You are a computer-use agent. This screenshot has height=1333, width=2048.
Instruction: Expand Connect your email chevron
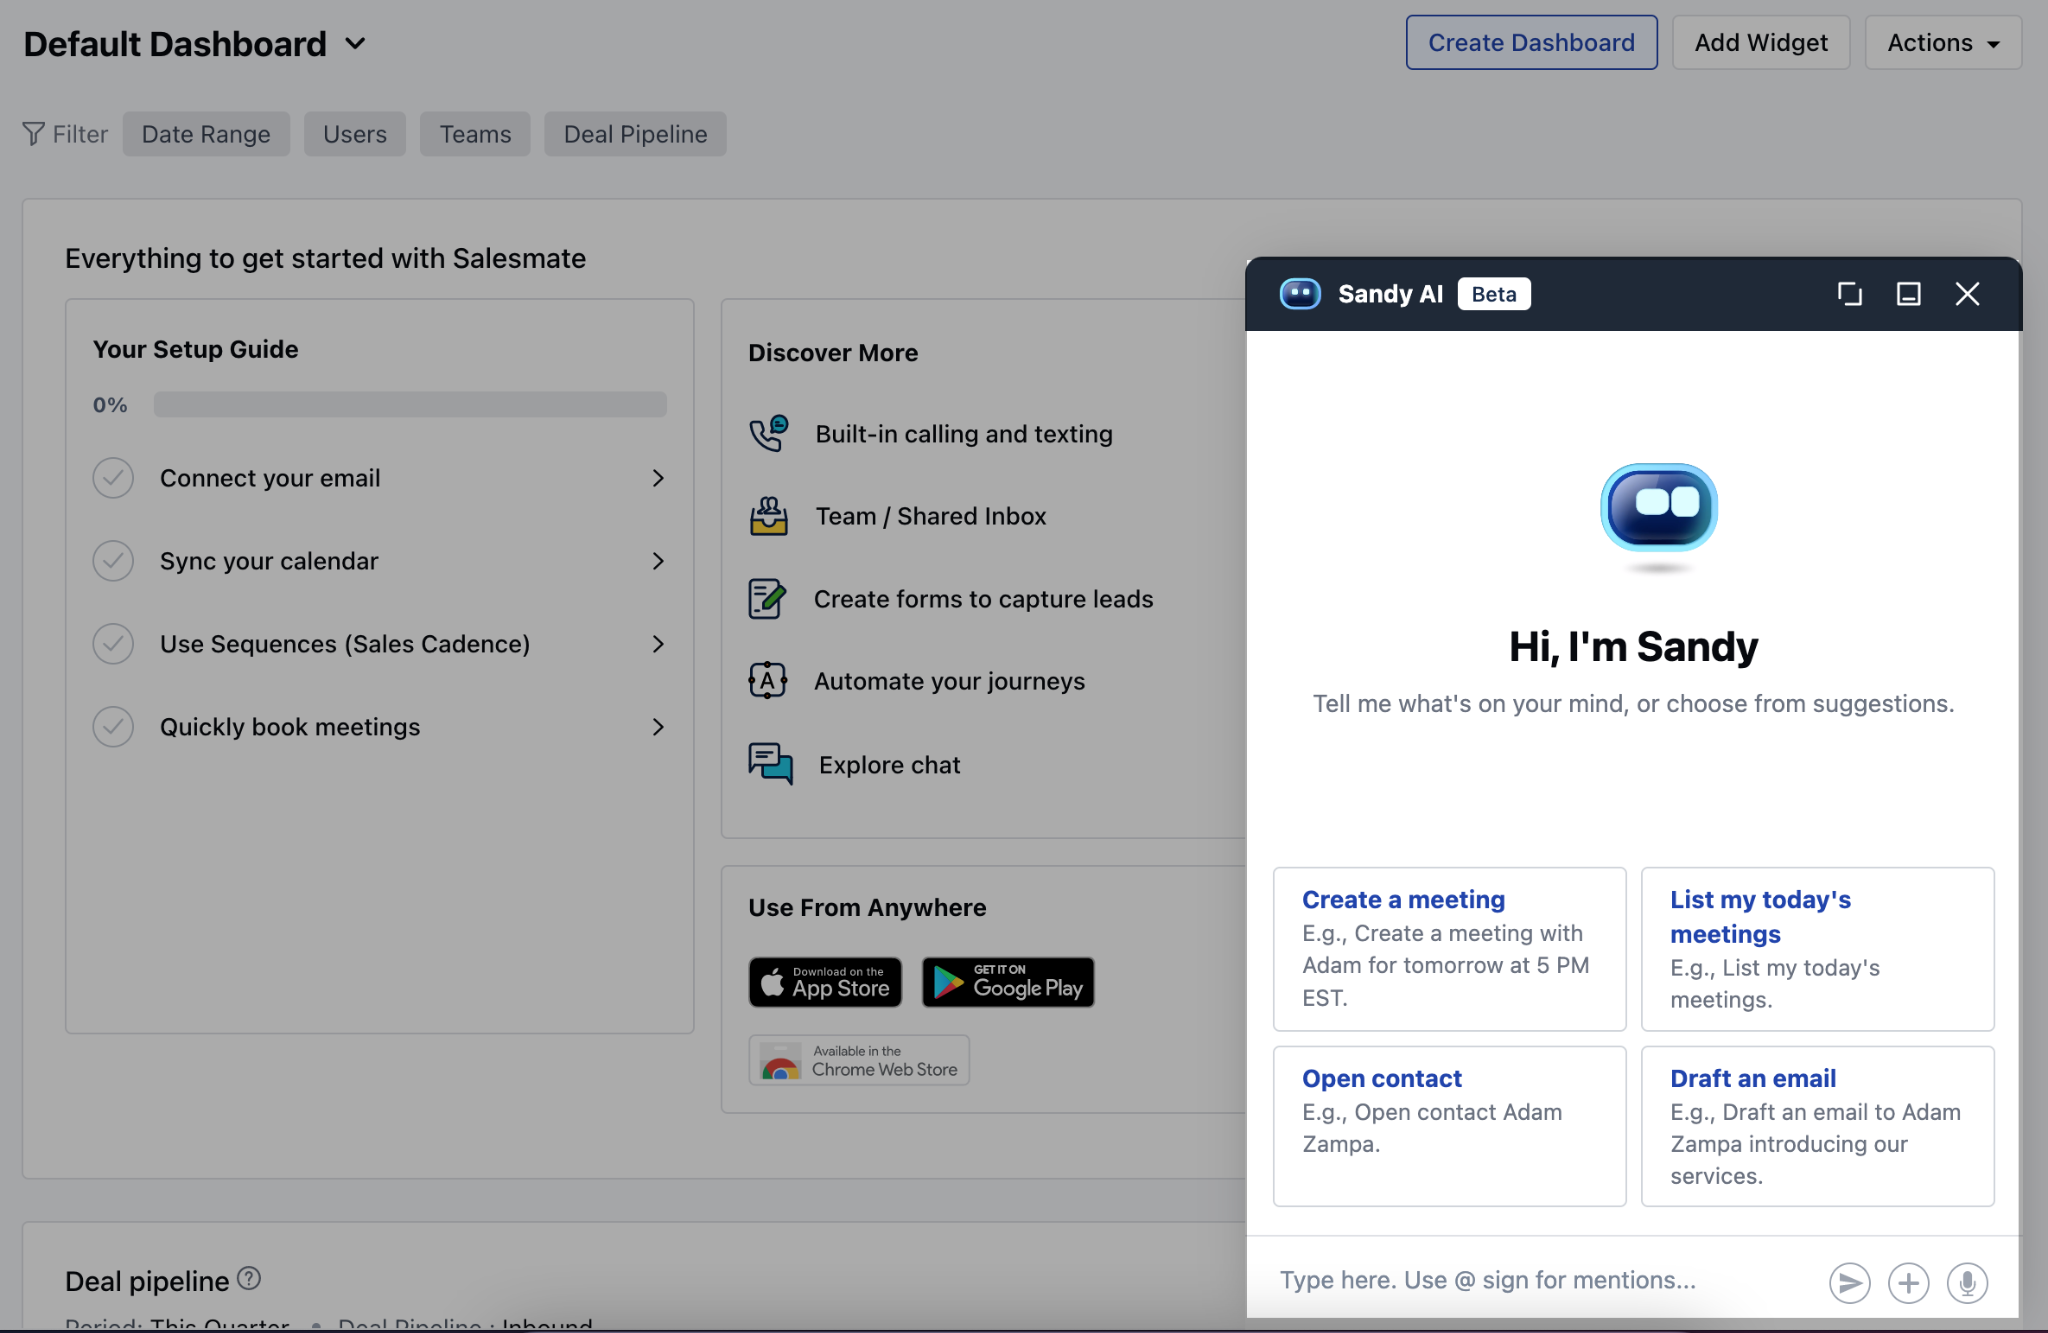tap(658, 478)
